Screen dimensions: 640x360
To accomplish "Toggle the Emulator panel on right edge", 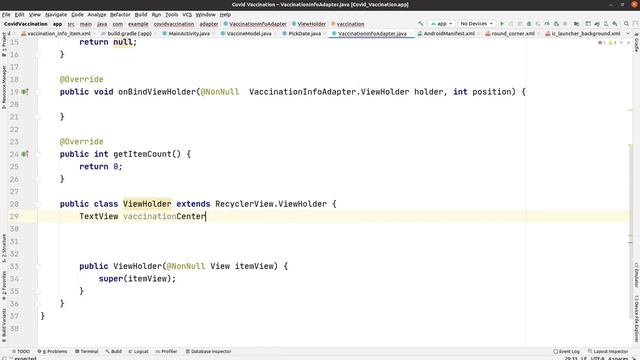I will coord(636,275).
